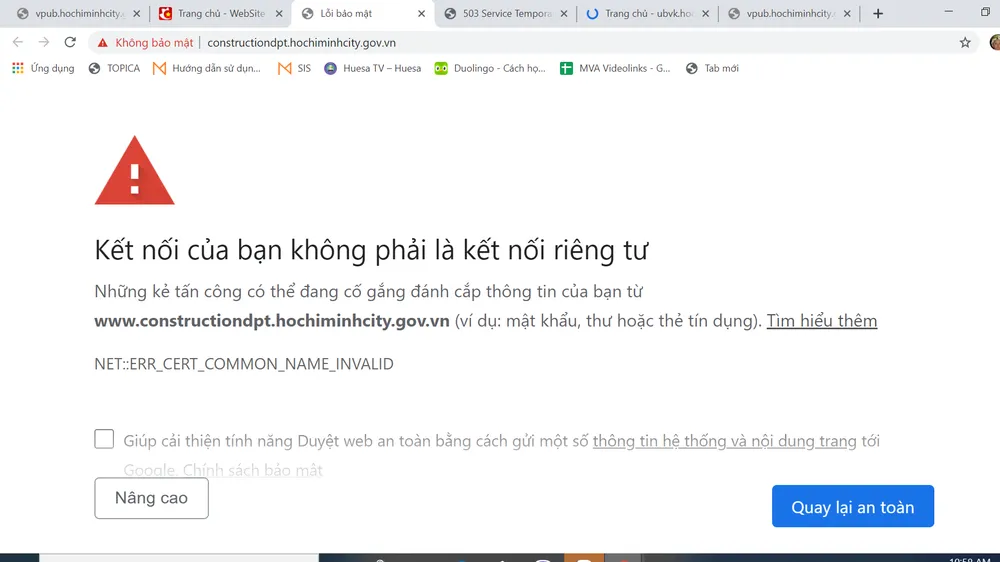Screen dimensions: 1000x562
Task: Open the Tab mới bookmark
Action: [x=712, y=68]
